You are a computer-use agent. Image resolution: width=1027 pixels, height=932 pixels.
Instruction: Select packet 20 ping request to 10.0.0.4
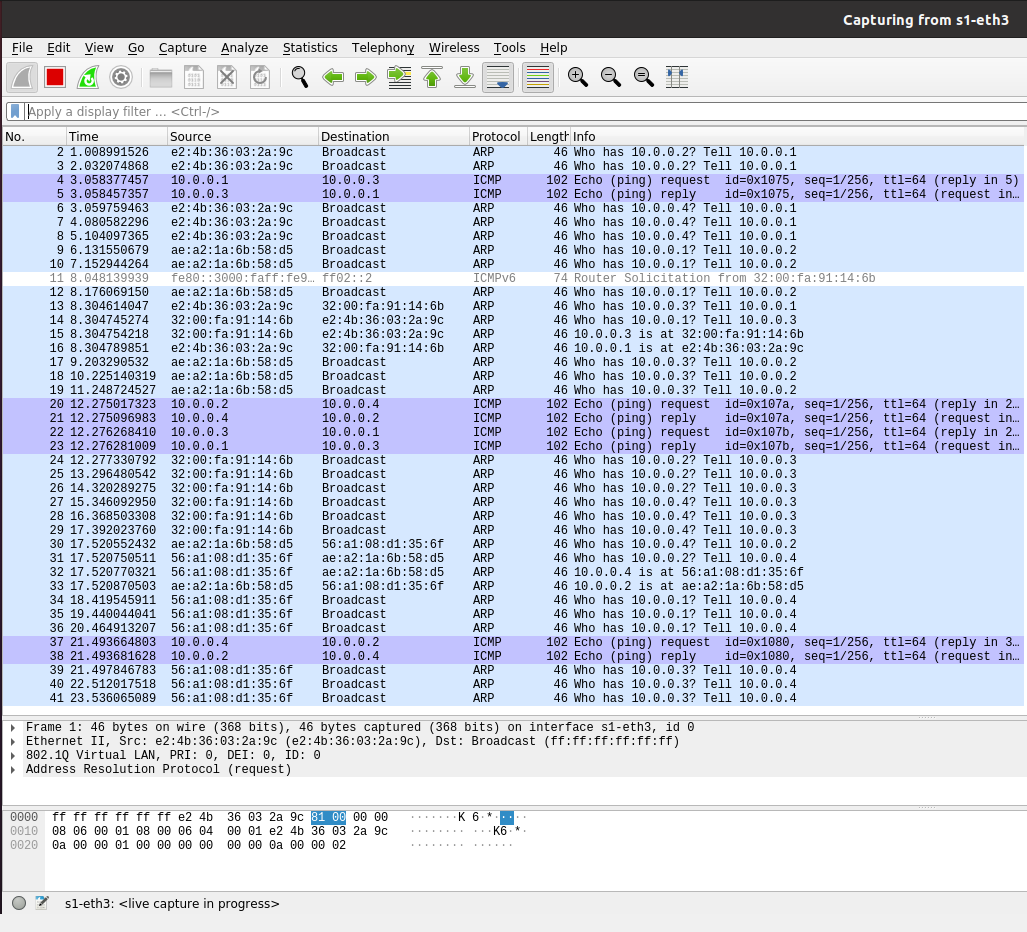(x=513, y=404)
